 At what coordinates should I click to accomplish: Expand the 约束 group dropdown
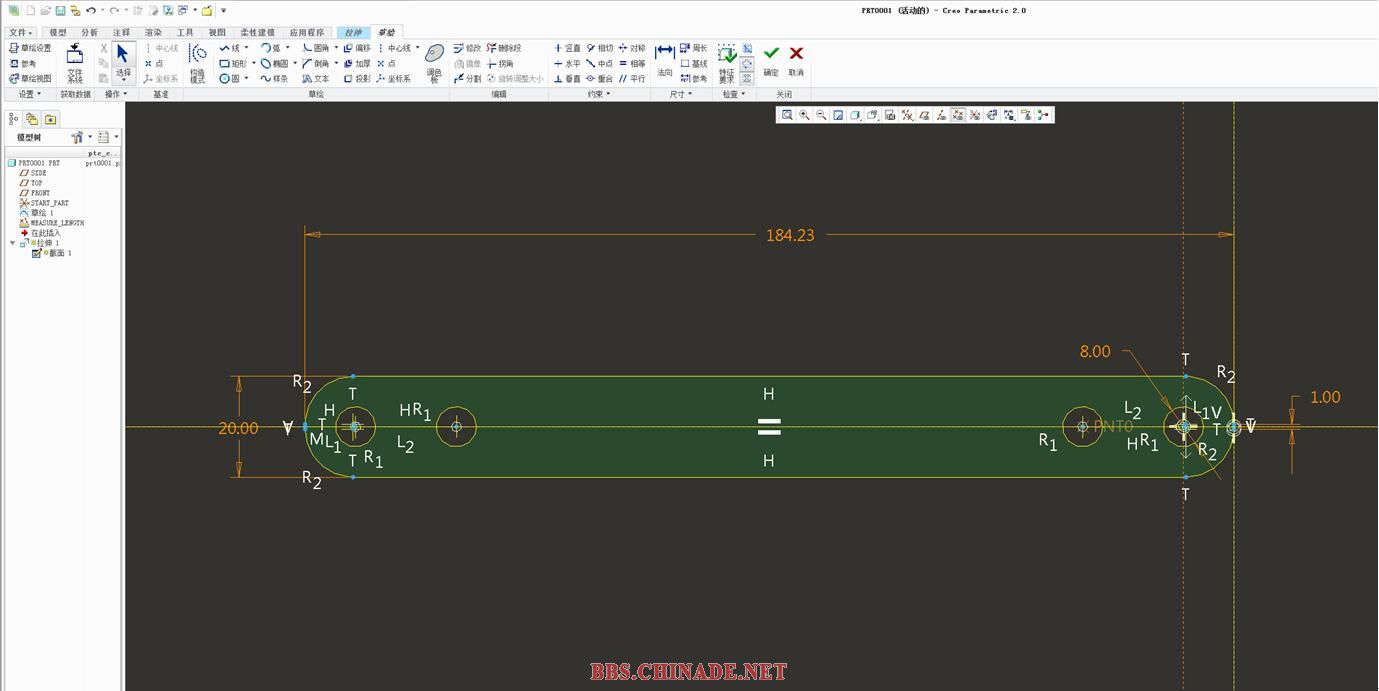[599, 94]
